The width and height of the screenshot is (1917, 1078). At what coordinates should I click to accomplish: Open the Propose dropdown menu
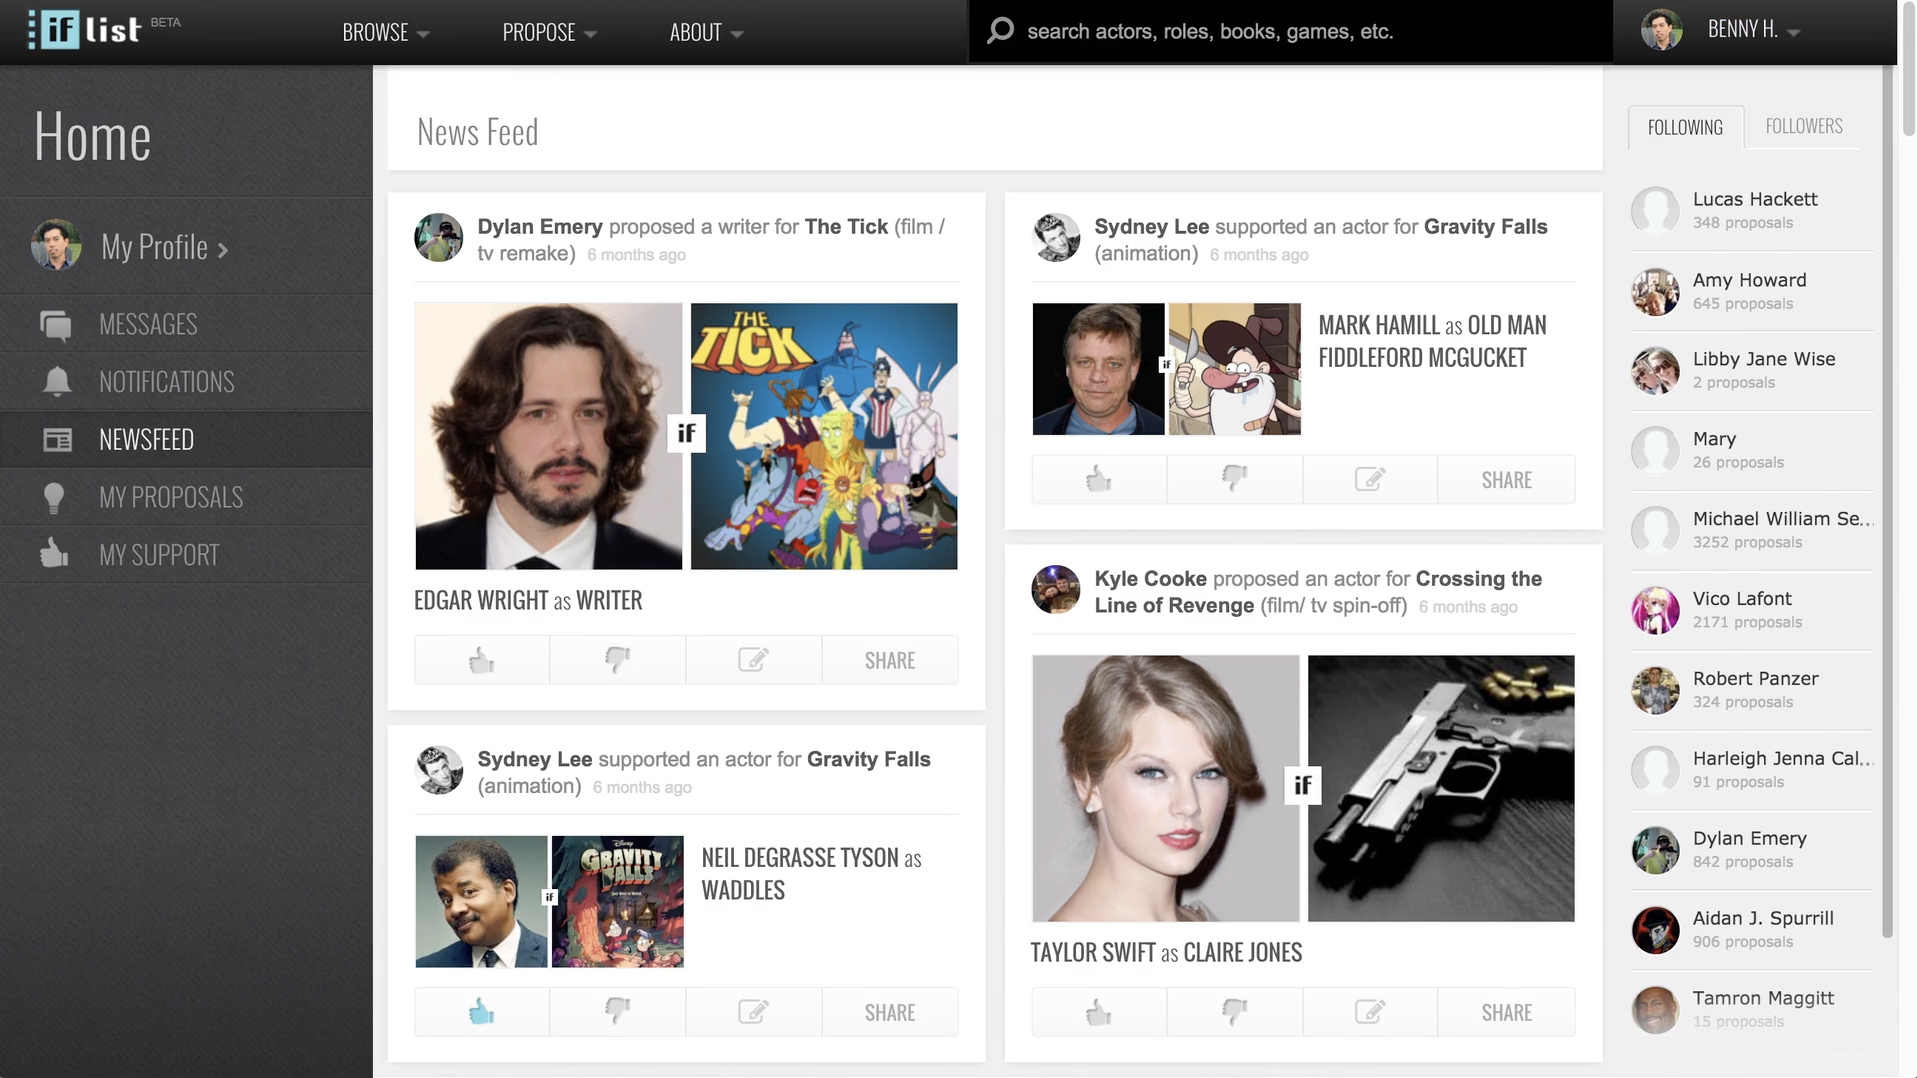(x=549, y=32)
